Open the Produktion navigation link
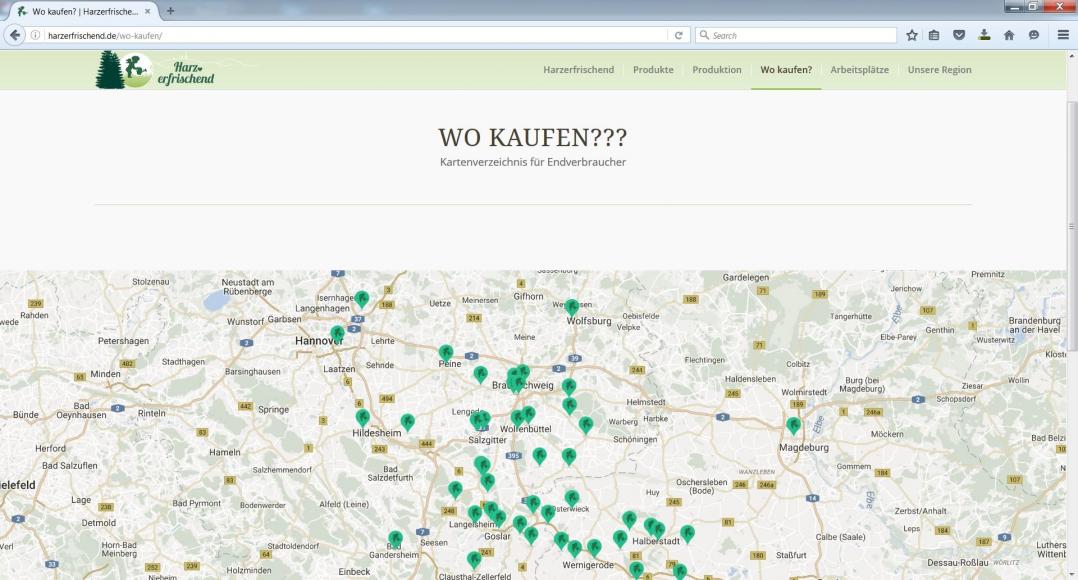The height and width of the screenshot is (580, 1078). [717, 70]
